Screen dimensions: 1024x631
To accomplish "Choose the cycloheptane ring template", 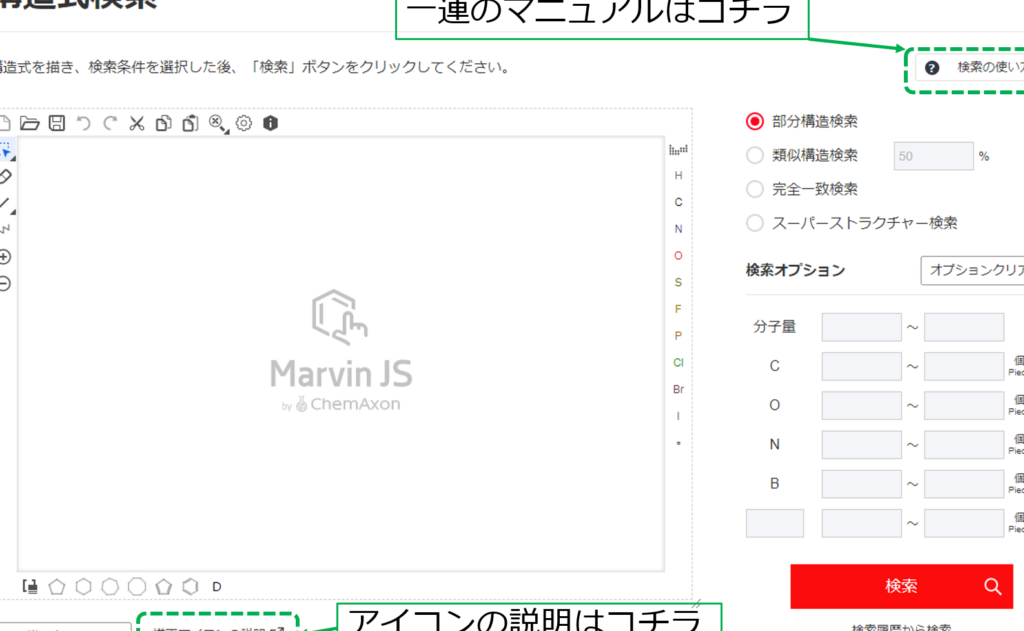I will (110, 587).
